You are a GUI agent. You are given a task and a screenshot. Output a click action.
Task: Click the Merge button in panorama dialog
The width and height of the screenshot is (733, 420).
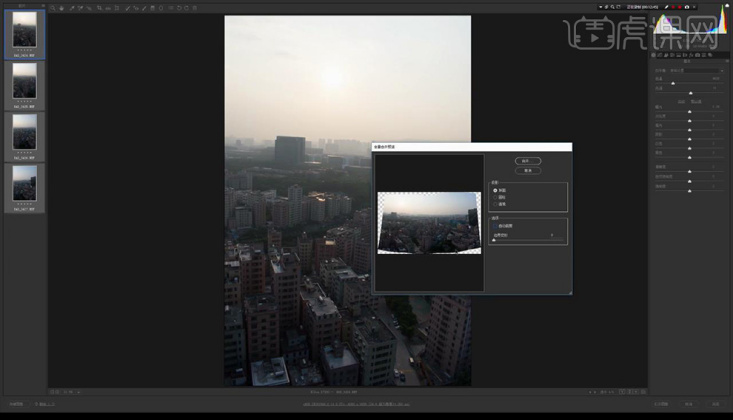[x=528, y=161]
